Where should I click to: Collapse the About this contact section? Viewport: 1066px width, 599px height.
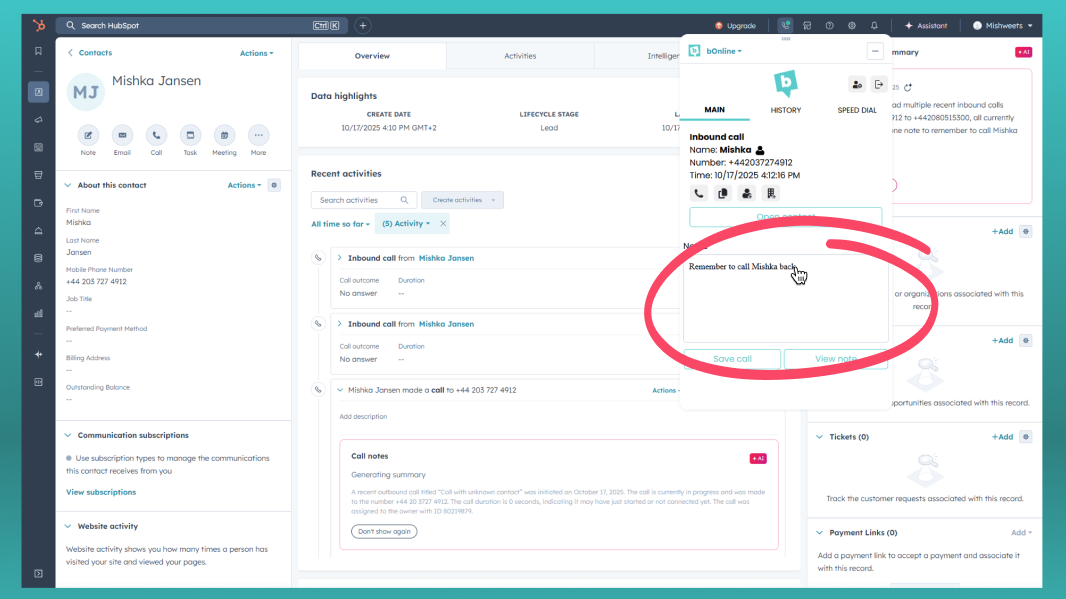(x=68, y=185)
